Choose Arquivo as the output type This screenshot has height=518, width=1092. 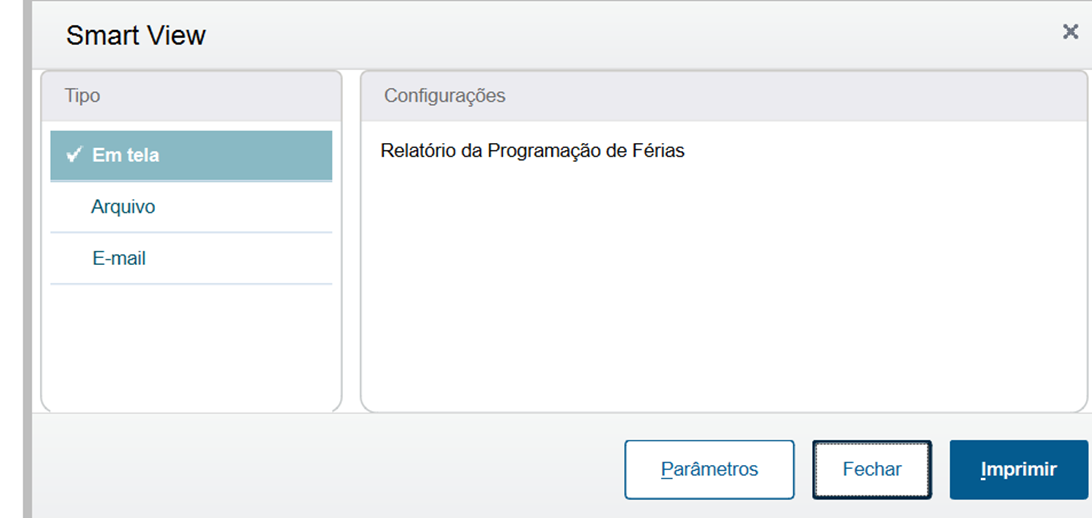click(x=123, y=207)
